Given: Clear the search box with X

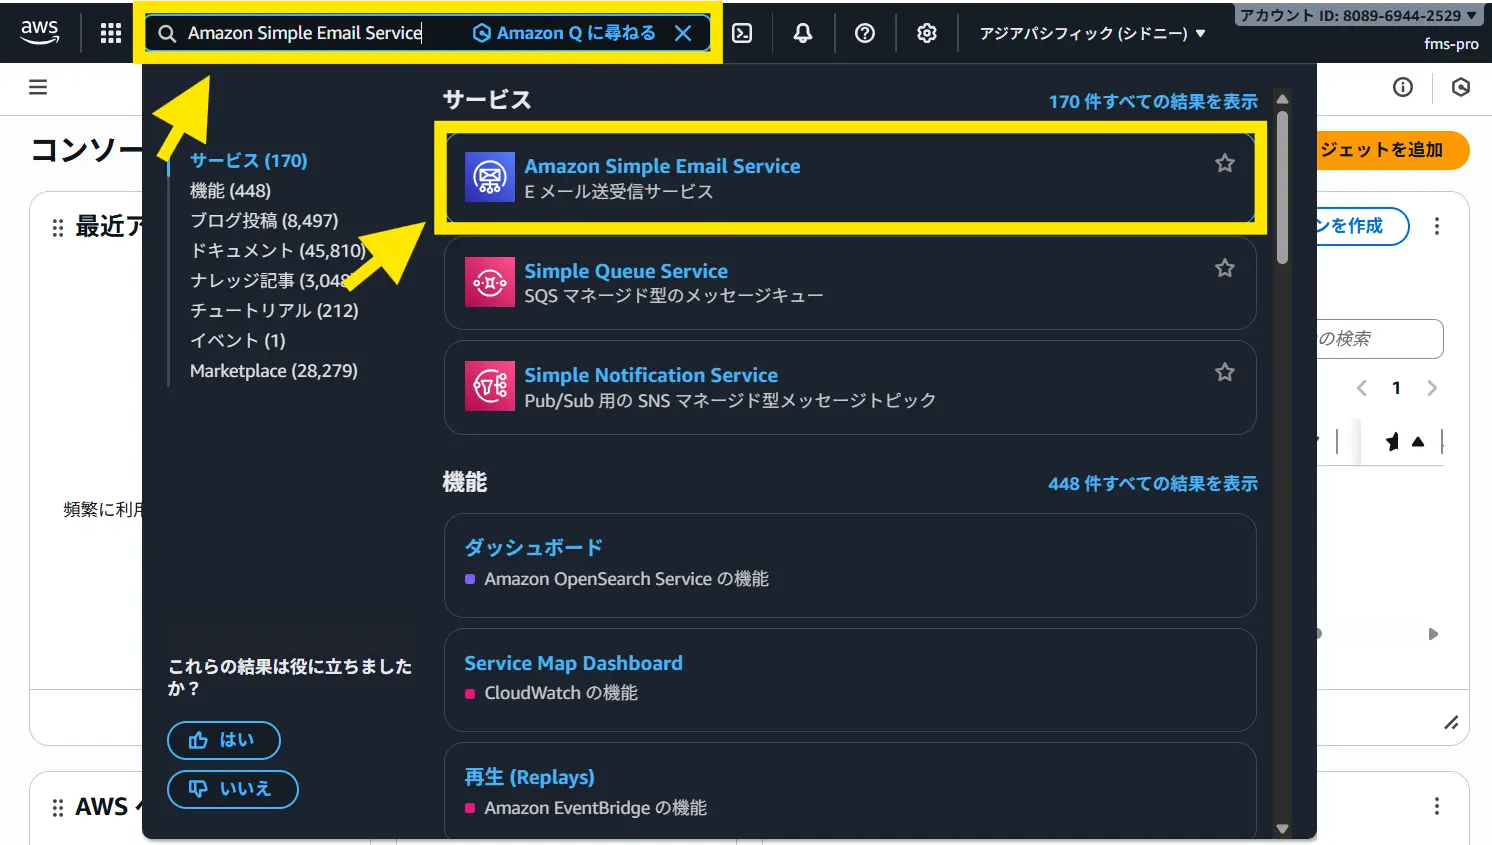Looking at the screenshot, I should click(x=683, y=33).
